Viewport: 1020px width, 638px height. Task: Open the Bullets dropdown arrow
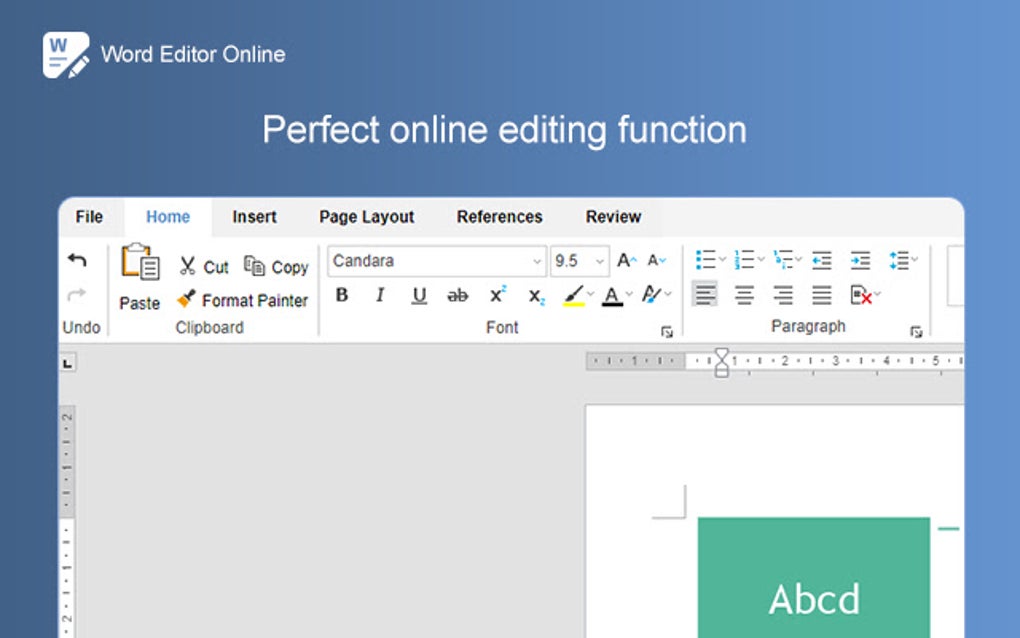pos(722,259)
